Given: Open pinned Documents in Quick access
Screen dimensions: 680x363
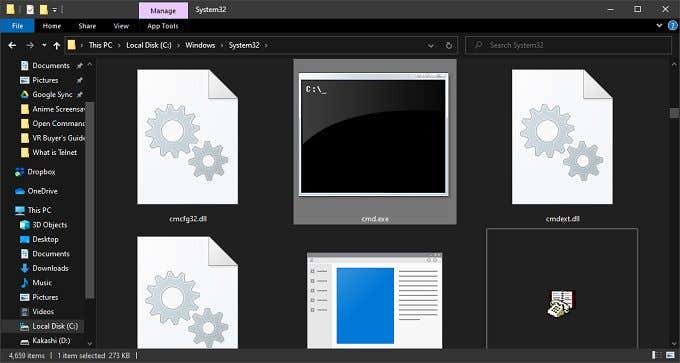Looking at the screenshot, I should (x=51, y=65).
